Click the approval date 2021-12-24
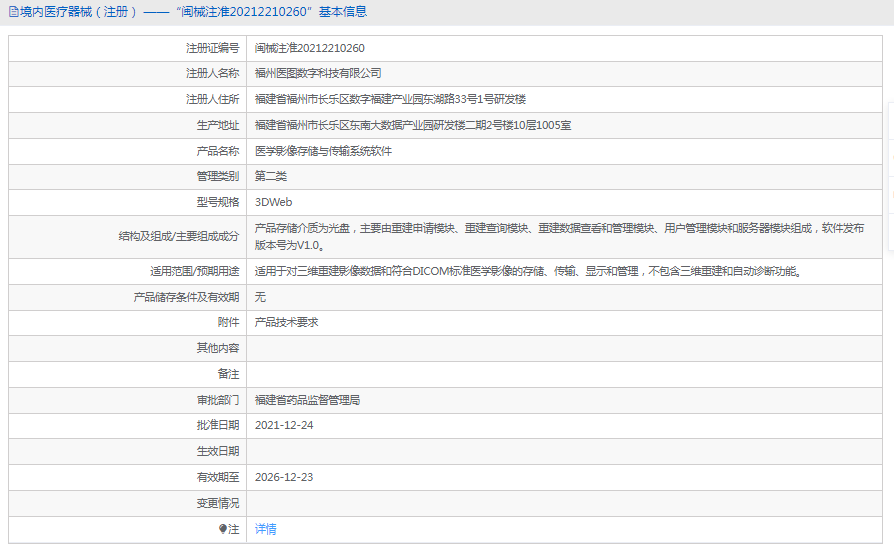Image resolution: width=894 pixels, height=550 pixels. click(x=284, y=426)
